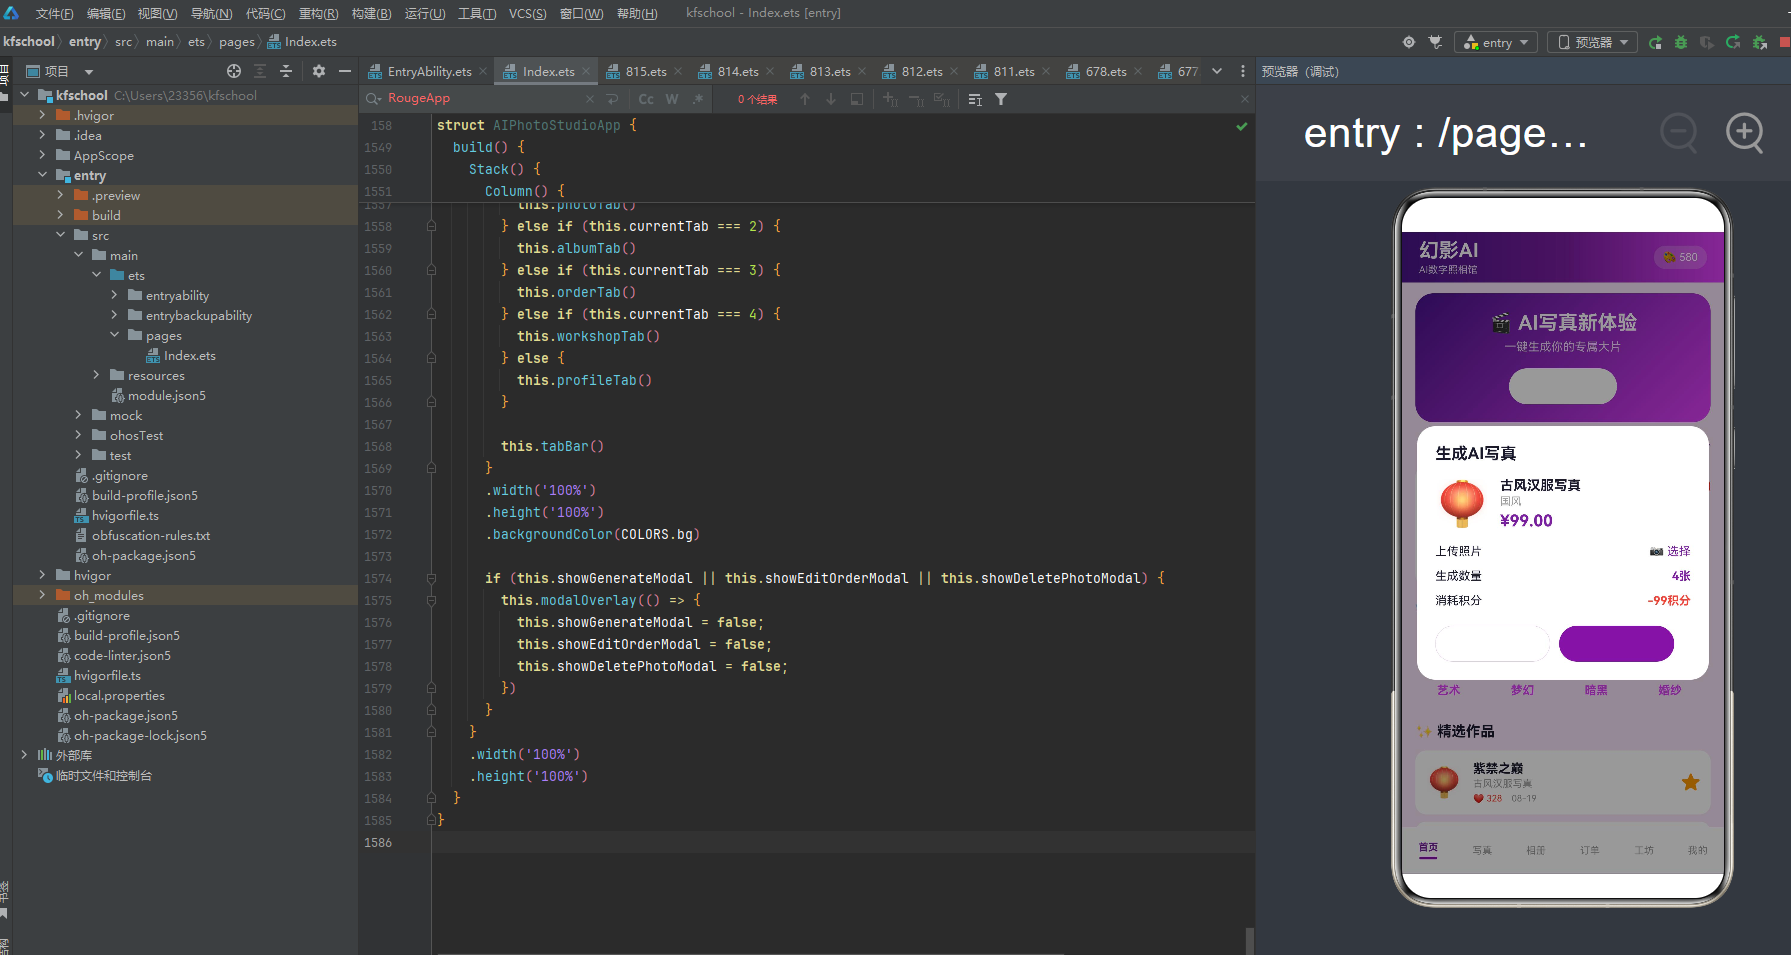Switch to the 812.ets editor tab

click(921, 71)
